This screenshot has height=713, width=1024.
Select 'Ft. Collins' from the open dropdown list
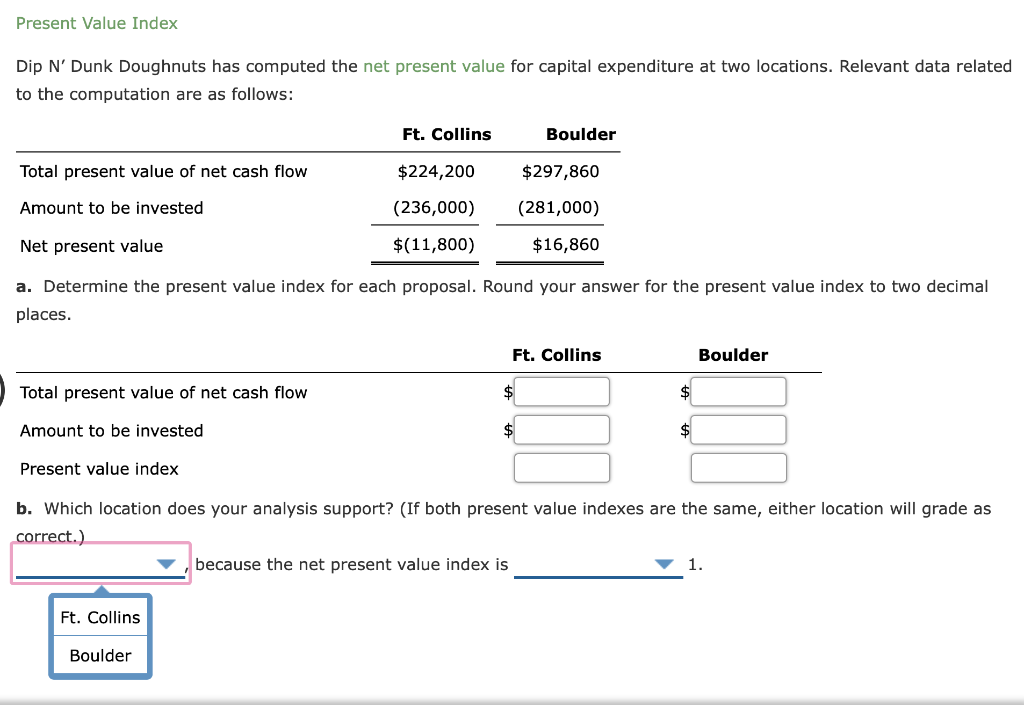(99, 617)
